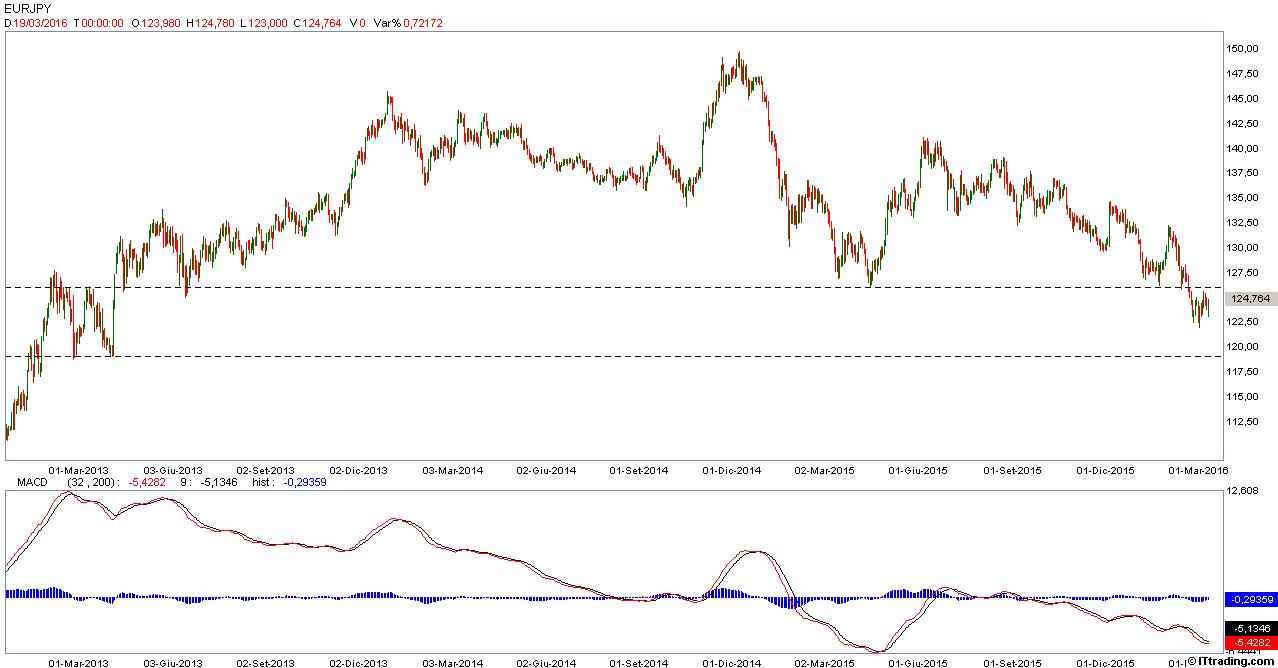Click the Var% 0,72172 value in header
The height and width of the screenshot is (668, 1278).
407,22
